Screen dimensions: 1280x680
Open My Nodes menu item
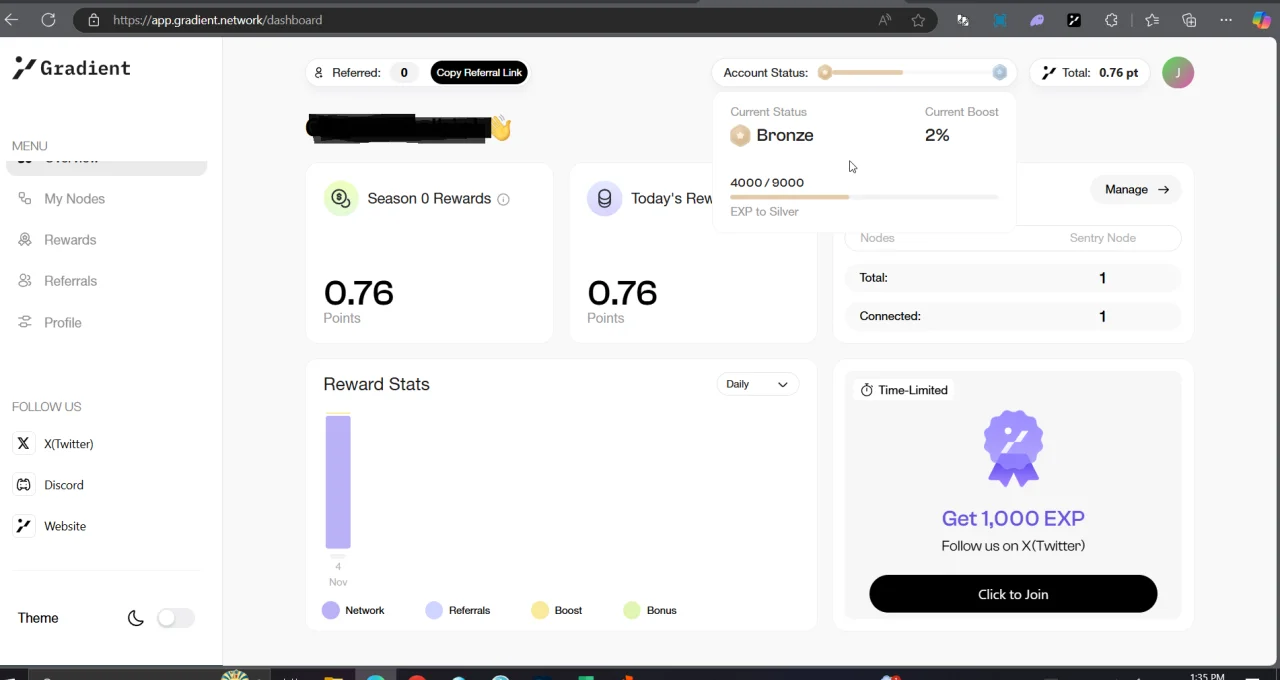74,199
